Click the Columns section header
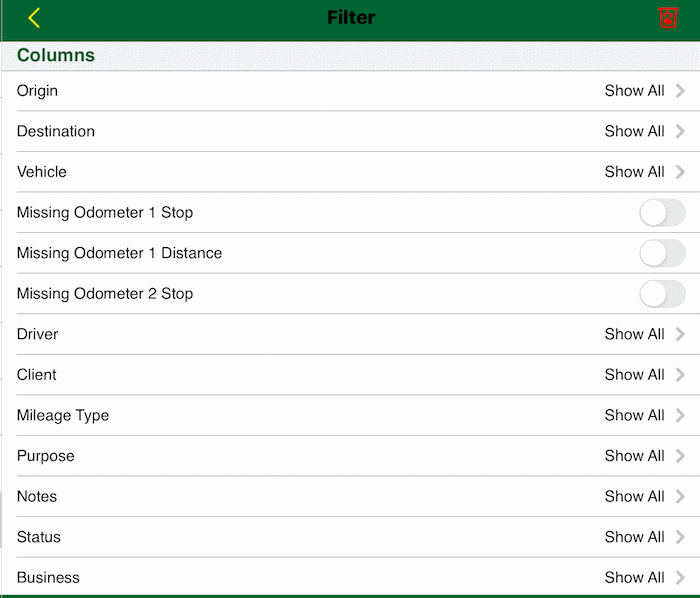Viewport: 700px width, 598px height. click(x=56, y=56)
